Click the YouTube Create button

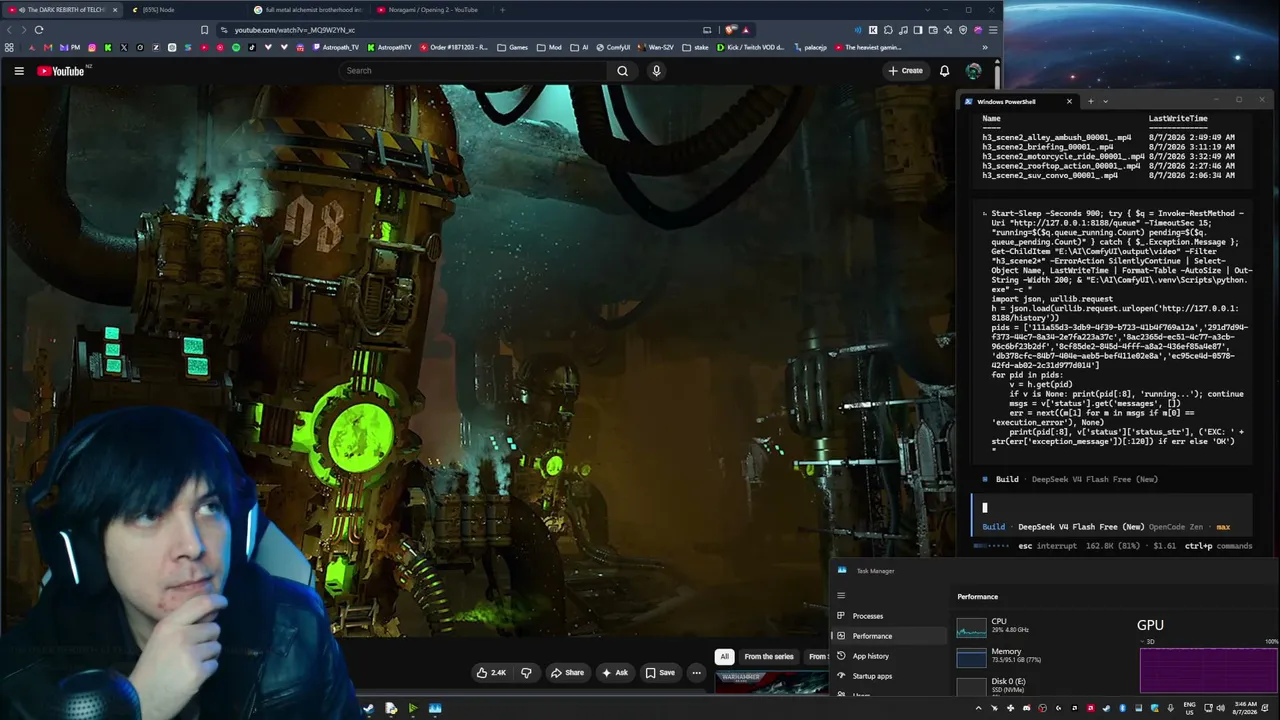[x=905, y=71]
